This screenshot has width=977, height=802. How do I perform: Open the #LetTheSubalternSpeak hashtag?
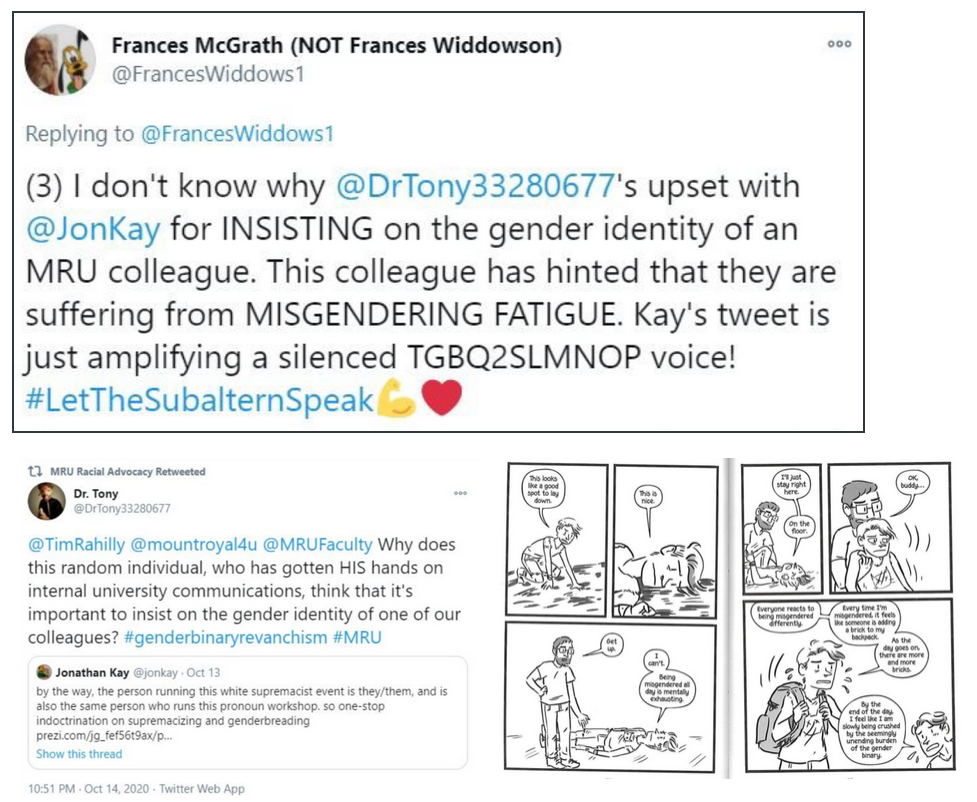tap(199, 400)
